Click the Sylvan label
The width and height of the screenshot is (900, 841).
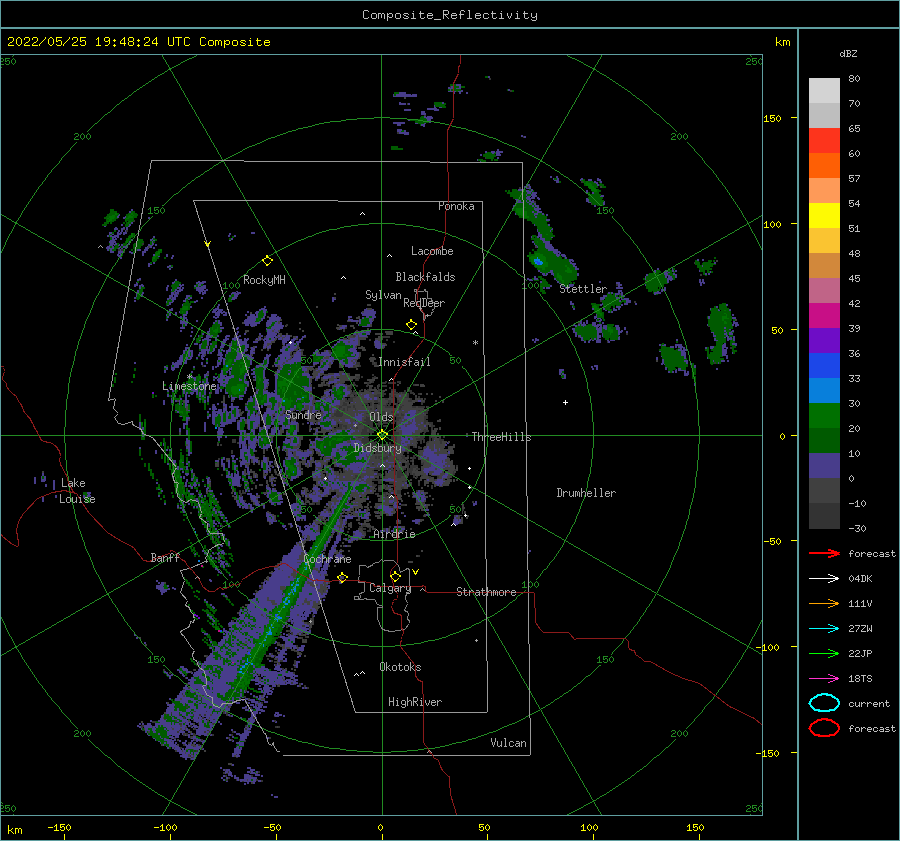pyautogui.click(x=383, y=295)
